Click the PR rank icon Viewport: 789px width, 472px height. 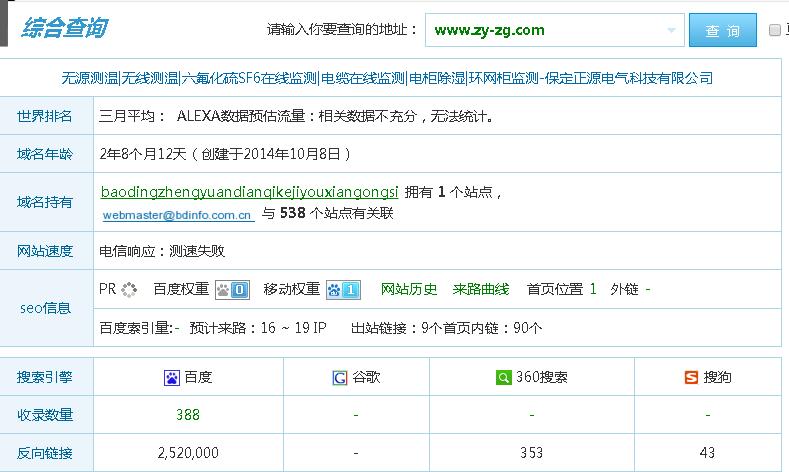pyautogui.click(x=128, y=290)
